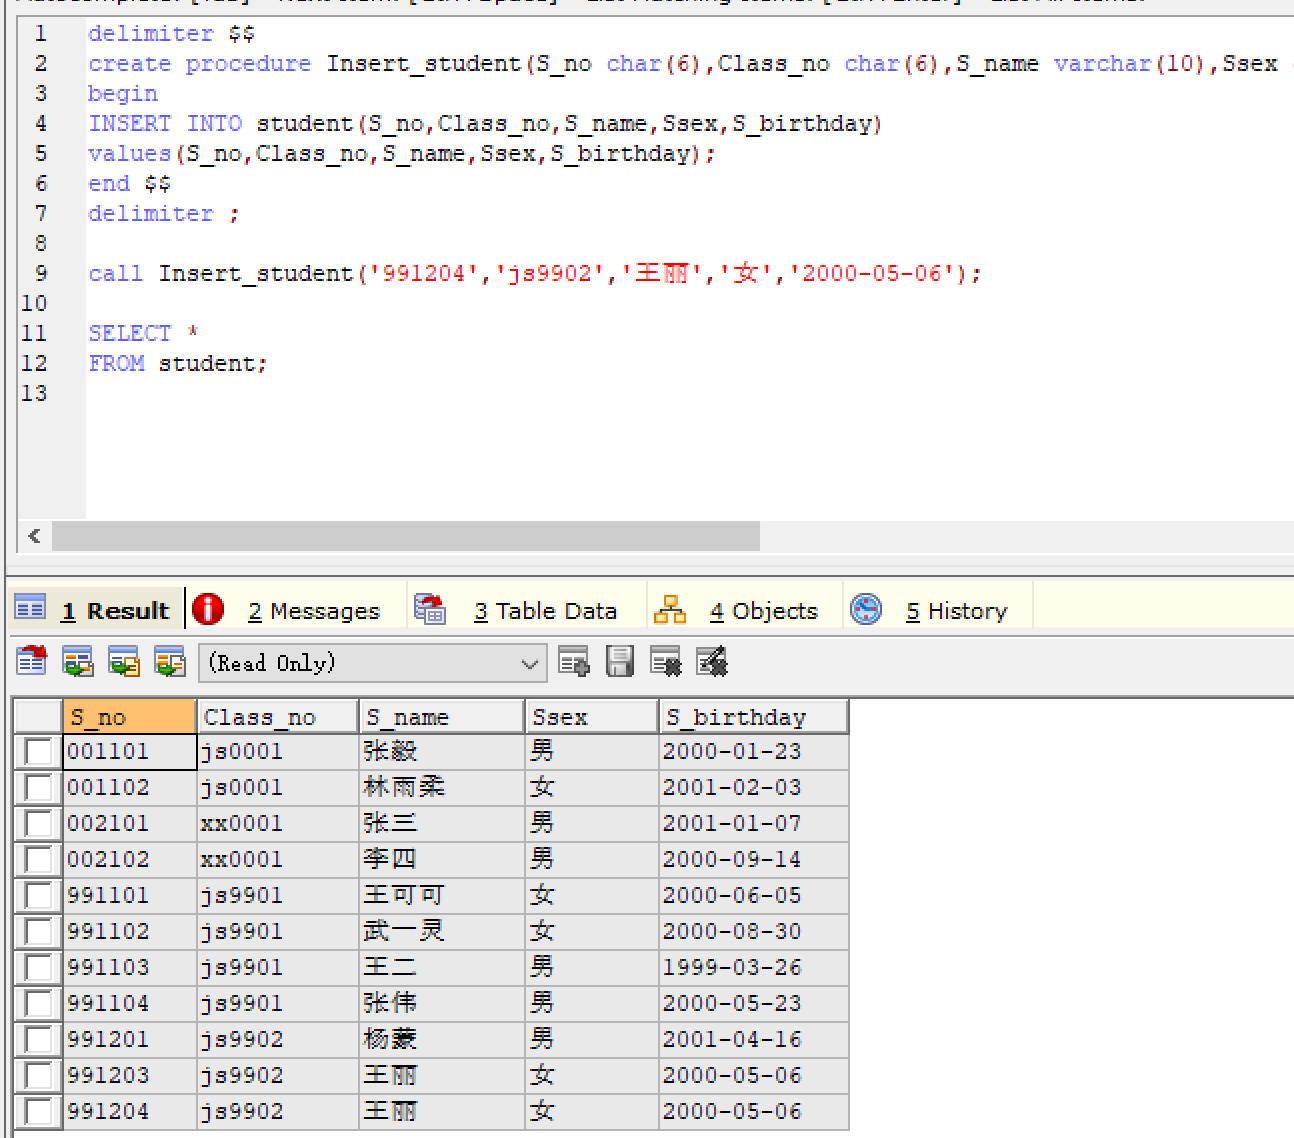
Task: Open the Read Only mode dropdown
Action: (374, 663)
